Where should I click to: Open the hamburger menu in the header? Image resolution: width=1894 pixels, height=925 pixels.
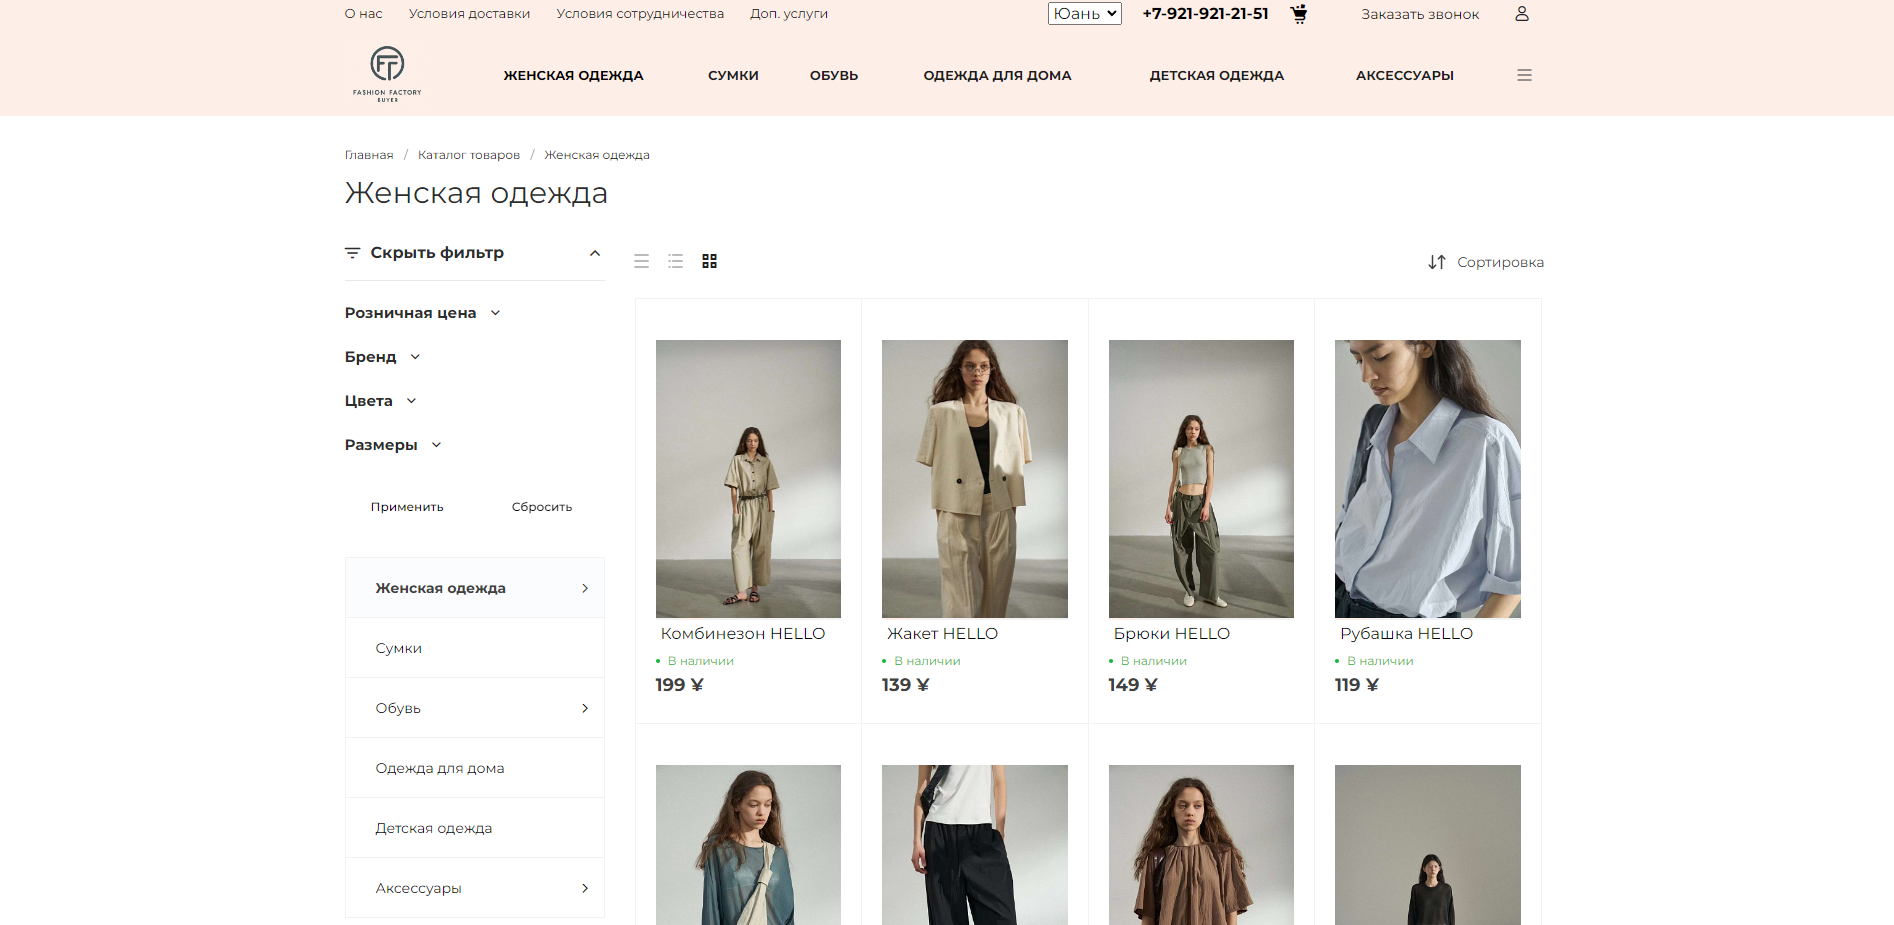pos(1523,74)
